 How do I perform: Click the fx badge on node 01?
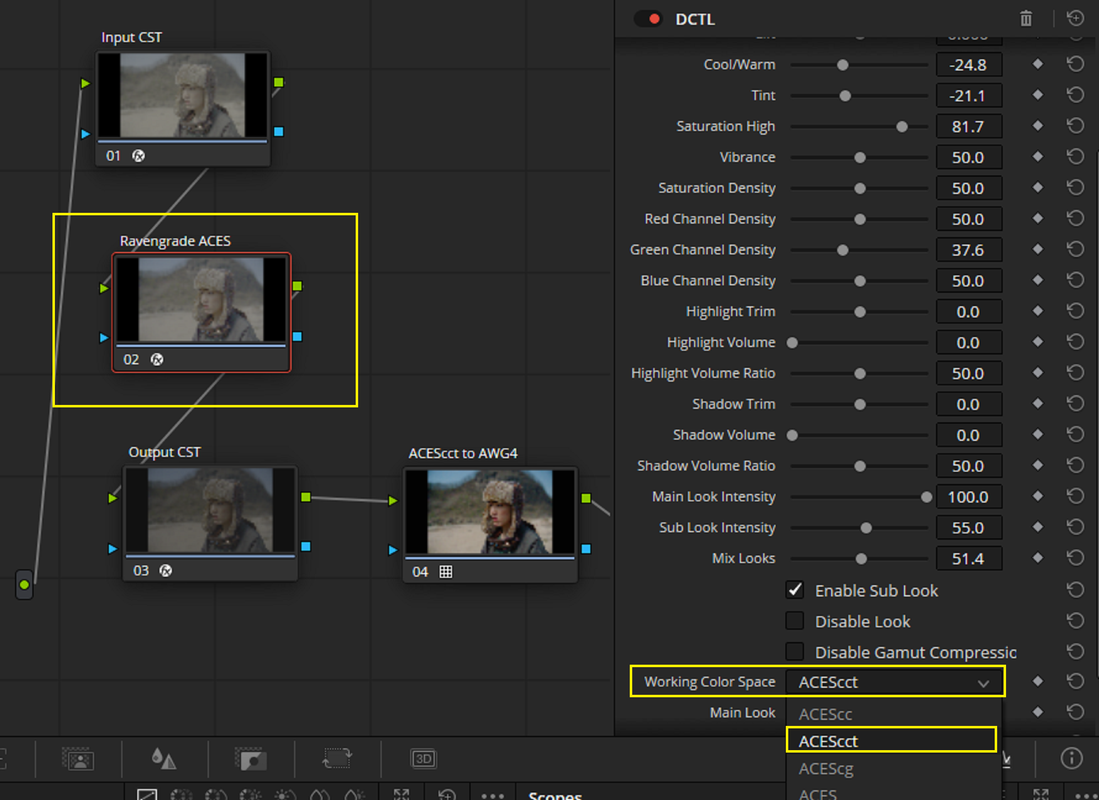click(x=139, y=156)
